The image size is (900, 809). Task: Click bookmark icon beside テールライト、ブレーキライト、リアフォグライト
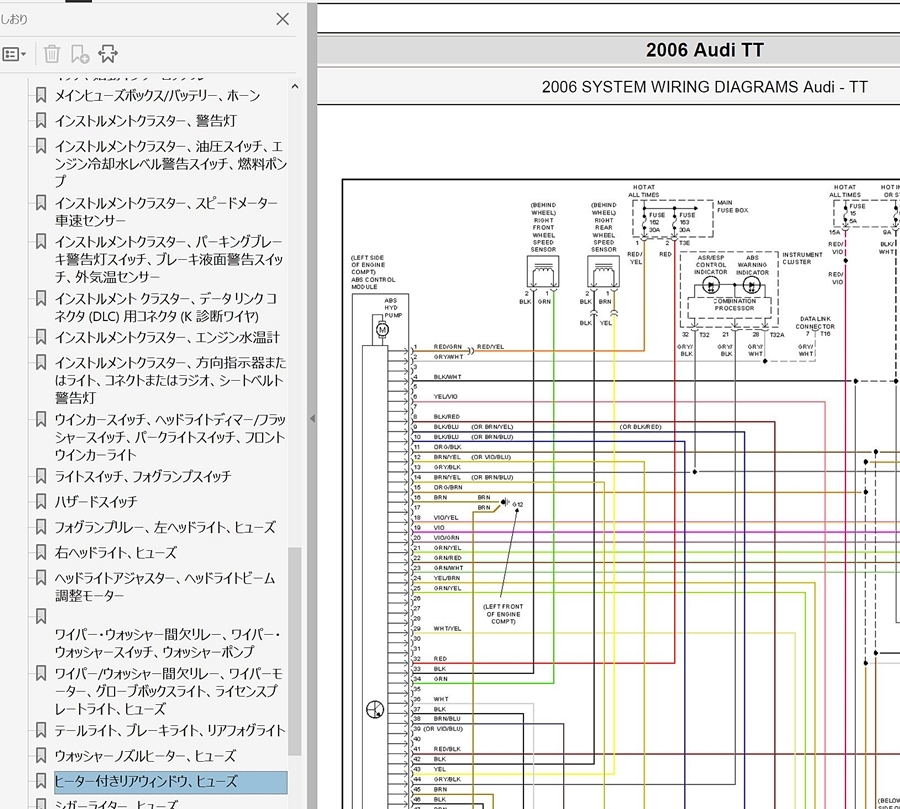pos(41,730)
